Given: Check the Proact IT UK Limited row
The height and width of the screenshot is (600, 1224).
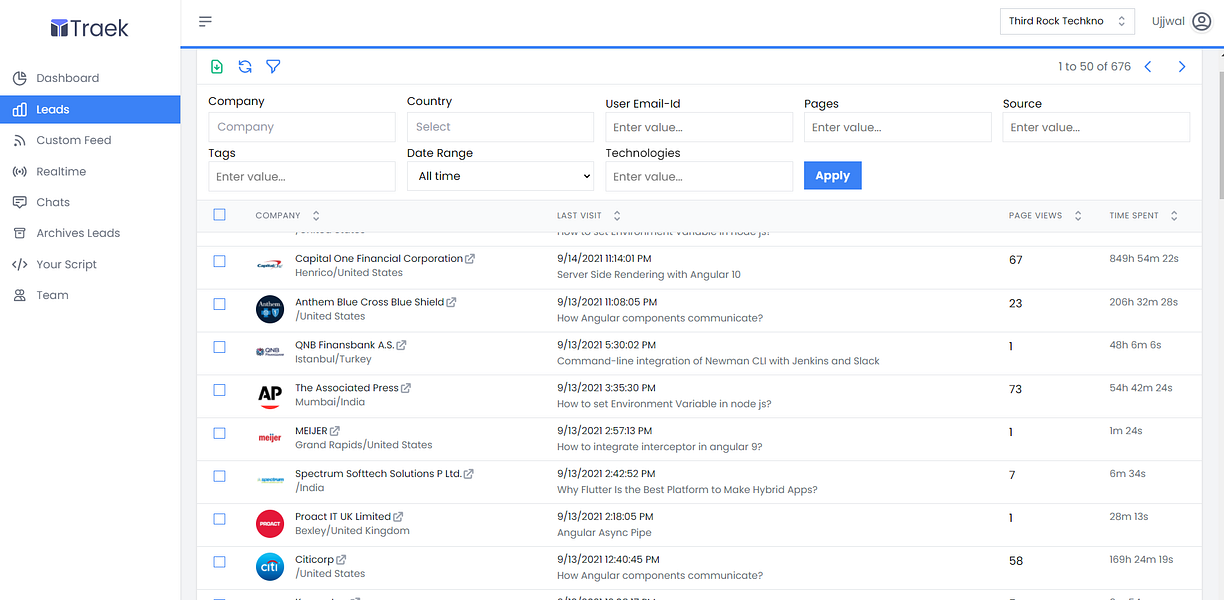Looking at the screenshot, I should 220,519.
